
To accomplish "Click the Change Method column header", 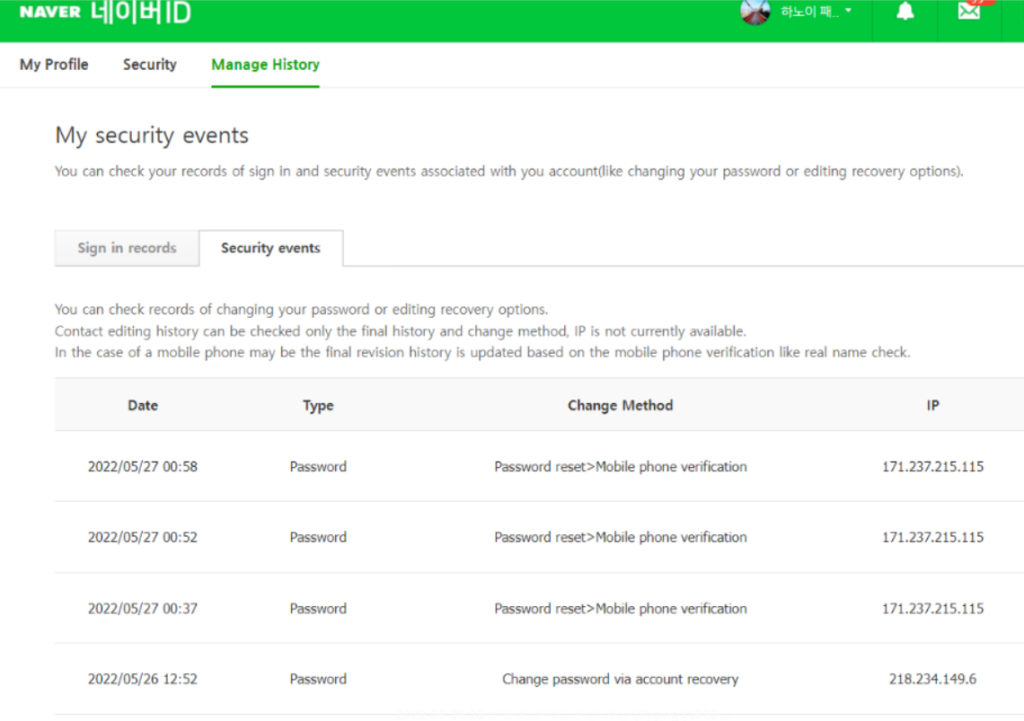I will tap(620, 406).
